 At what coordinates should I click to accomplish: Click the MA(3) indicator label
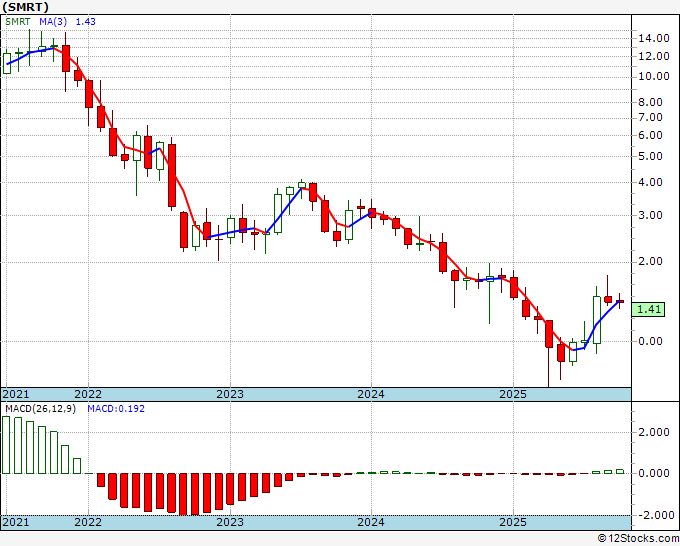[x=53, y=21]
